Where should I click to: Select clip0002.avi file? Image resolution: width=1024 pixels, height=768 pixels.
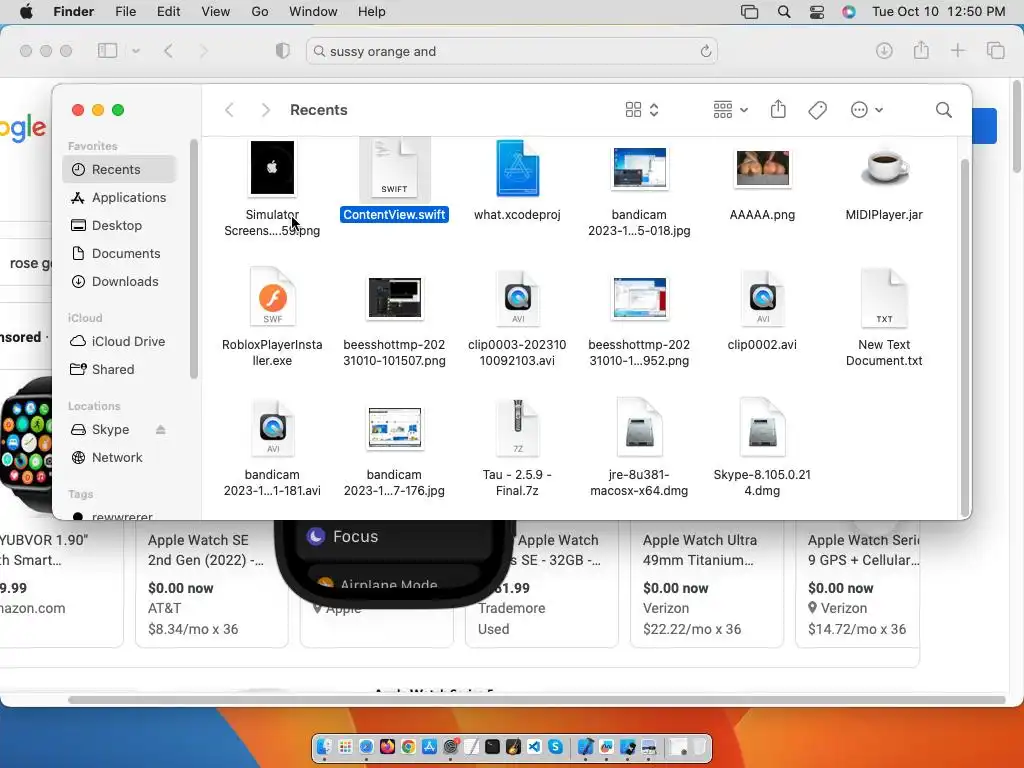pos(762,297)
